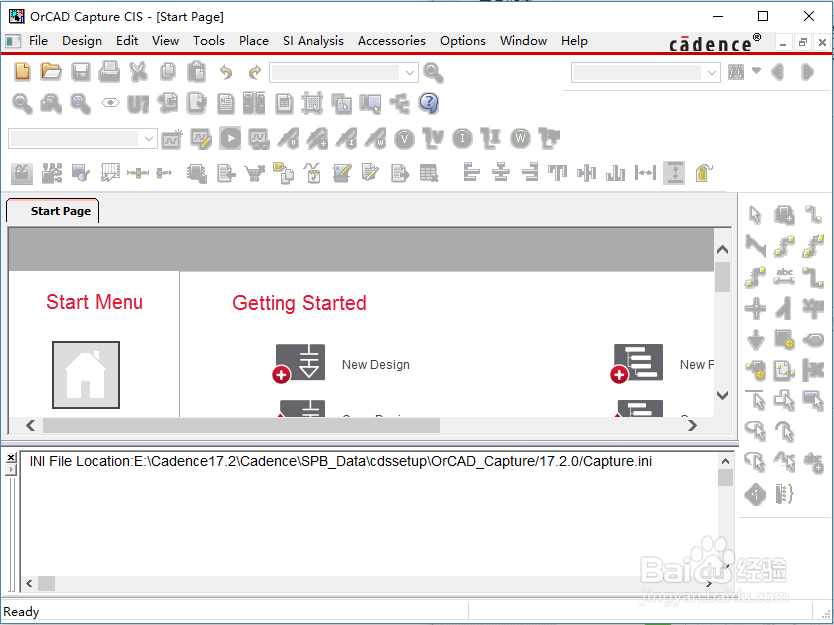Click the Help question mark icon
The width and height of the screenshot is (834, 625).
pyautogui.click(x=428, y=103)
